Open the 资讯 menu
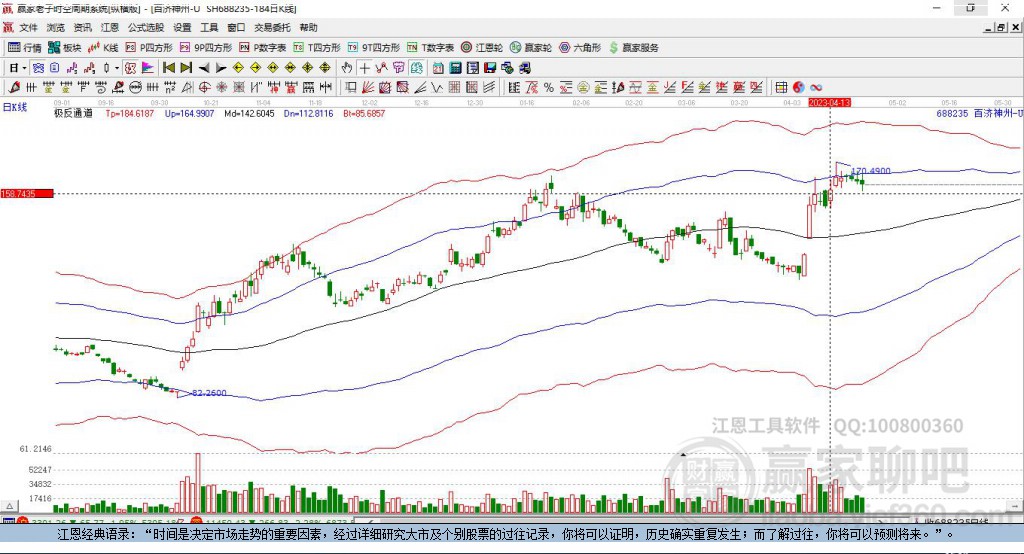The width and height of the screenshot is (1024, 554). [x=82, y=27]
